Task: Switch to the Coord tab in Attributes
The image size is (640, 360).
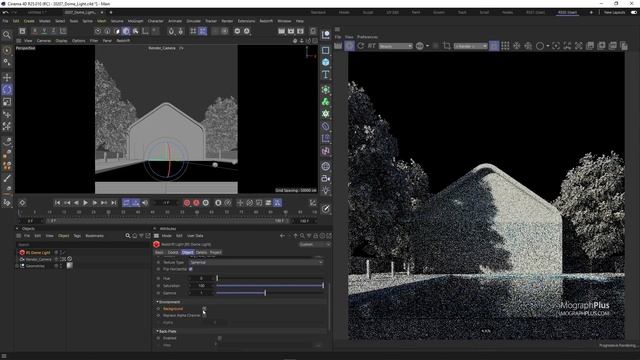Action: tap(173, 252)
